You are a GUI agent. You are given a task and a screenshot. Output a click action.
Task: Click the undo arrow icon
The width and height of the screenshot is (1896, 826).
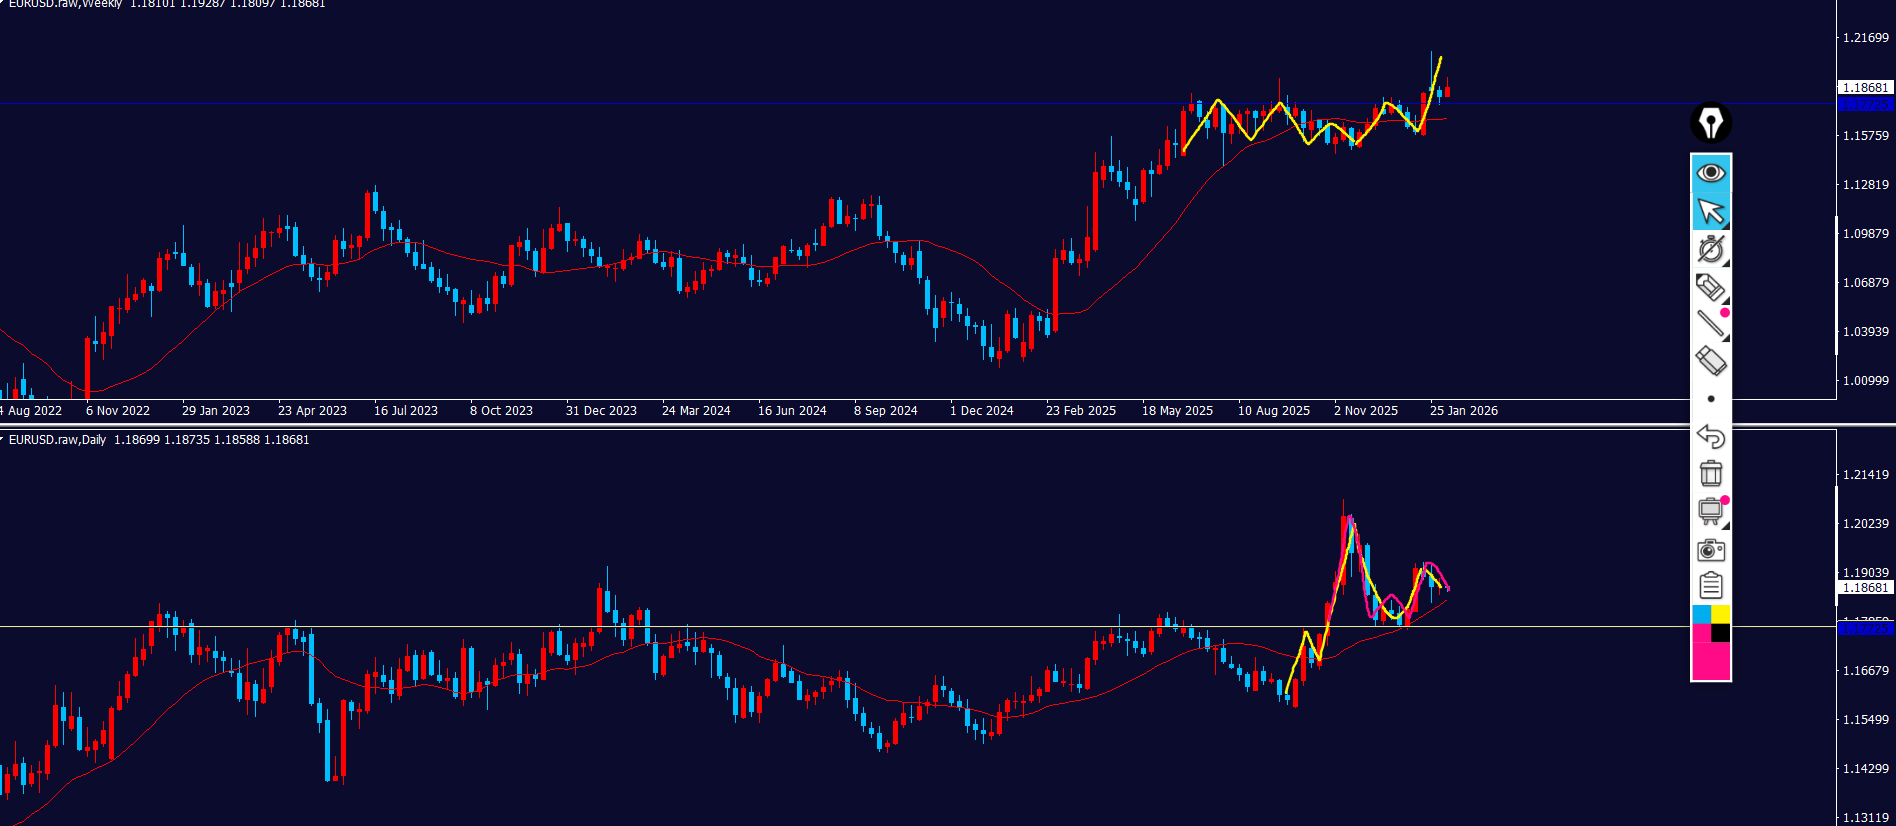[x=1710, y=436]
